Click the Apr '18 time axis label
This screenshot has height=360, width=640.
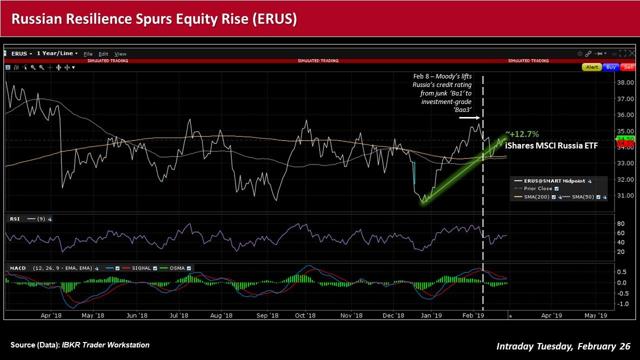(51, 316)
